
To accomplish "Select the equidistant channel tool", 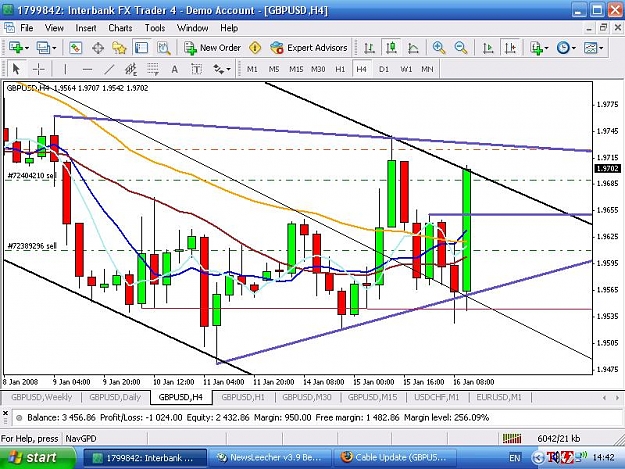I will [131, 69].
